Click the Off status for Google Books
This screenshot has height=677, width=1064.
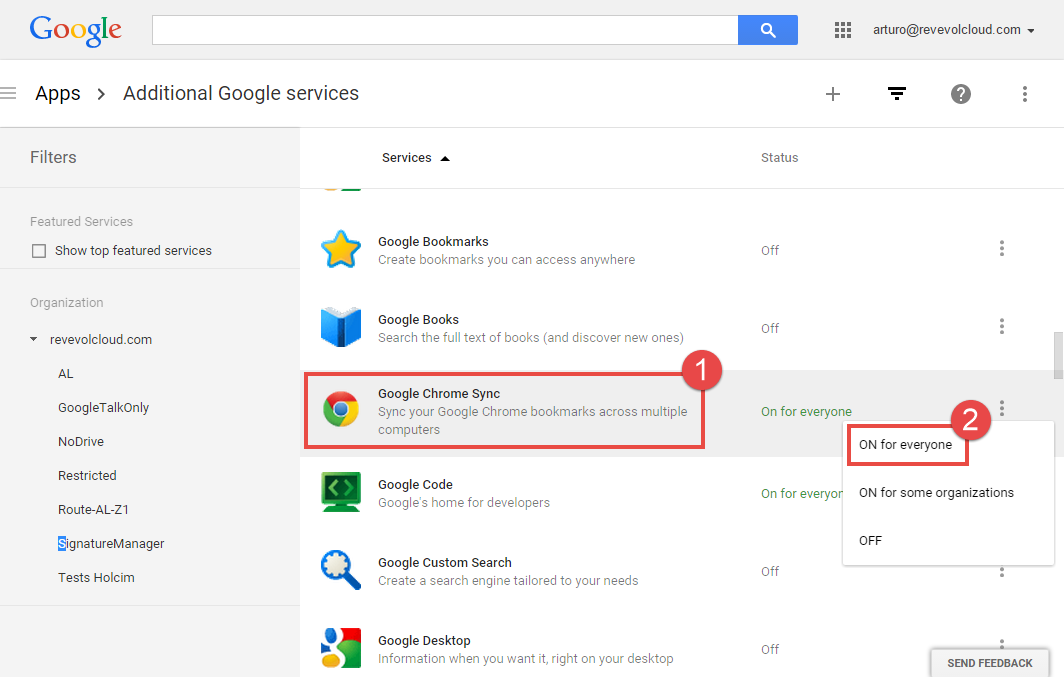(770, 328)
